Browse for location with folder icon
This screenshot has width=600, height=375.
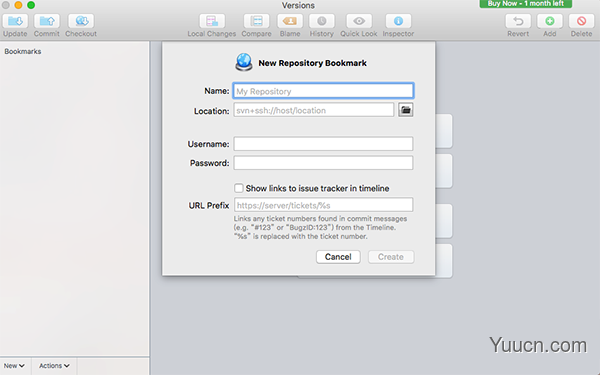(x=406, y=110)
